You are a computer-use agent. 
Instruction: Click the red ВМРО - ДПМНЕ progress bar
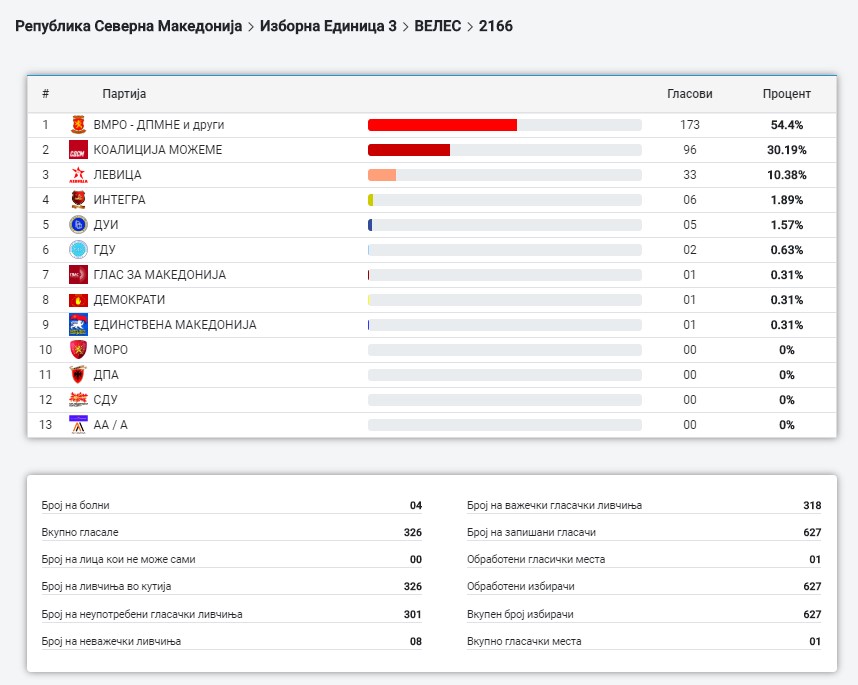pos(442,125)
